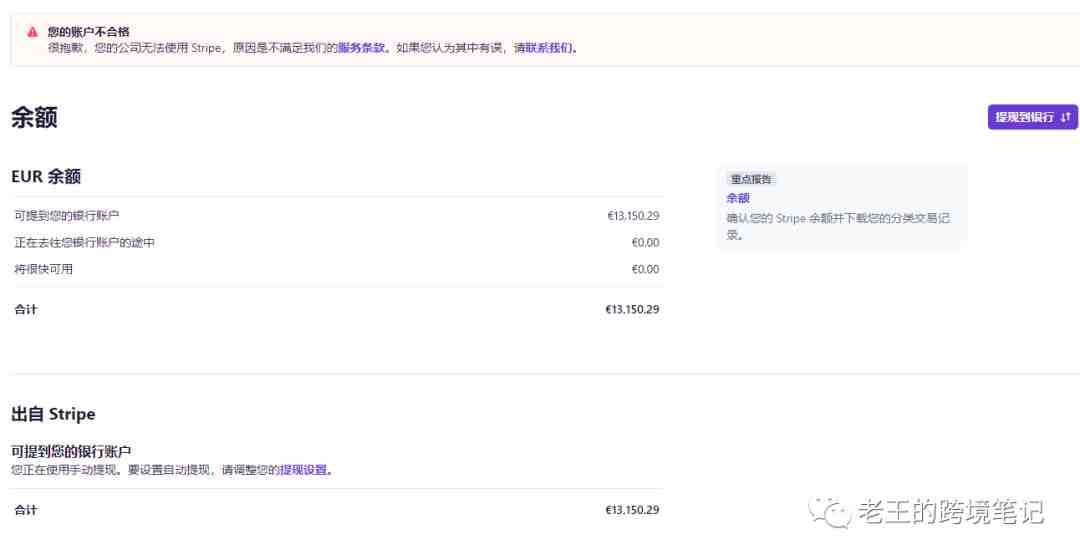Select the EUR 余额 section heading
The width and height of the screenshot is (1080, 560).
(x=46, y=176)
